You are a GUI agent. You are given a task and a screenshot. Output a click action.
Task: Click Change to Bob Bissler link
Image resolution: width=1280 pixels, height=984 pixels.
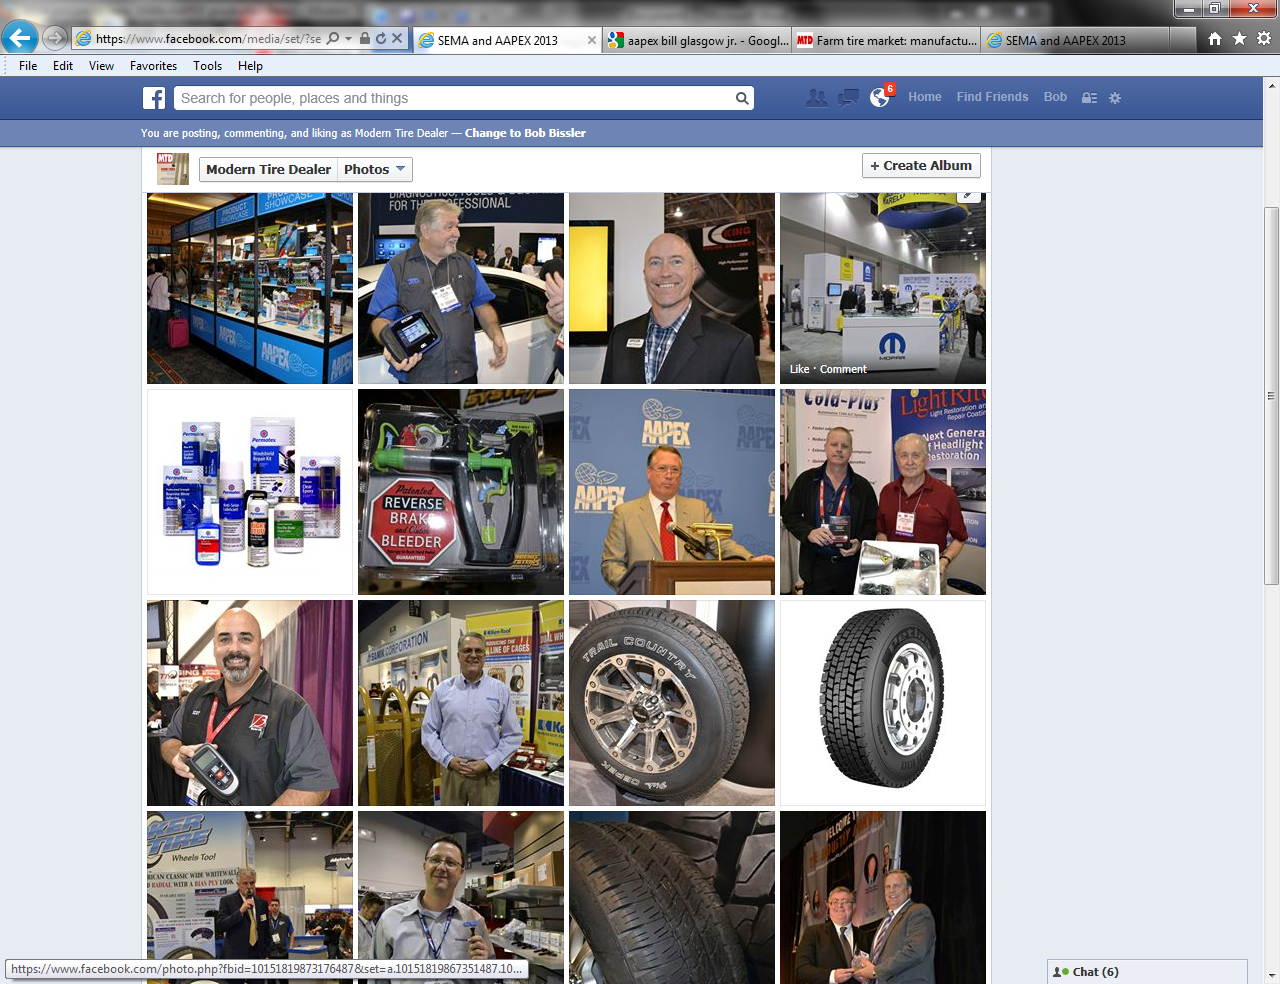pos(525,133)
